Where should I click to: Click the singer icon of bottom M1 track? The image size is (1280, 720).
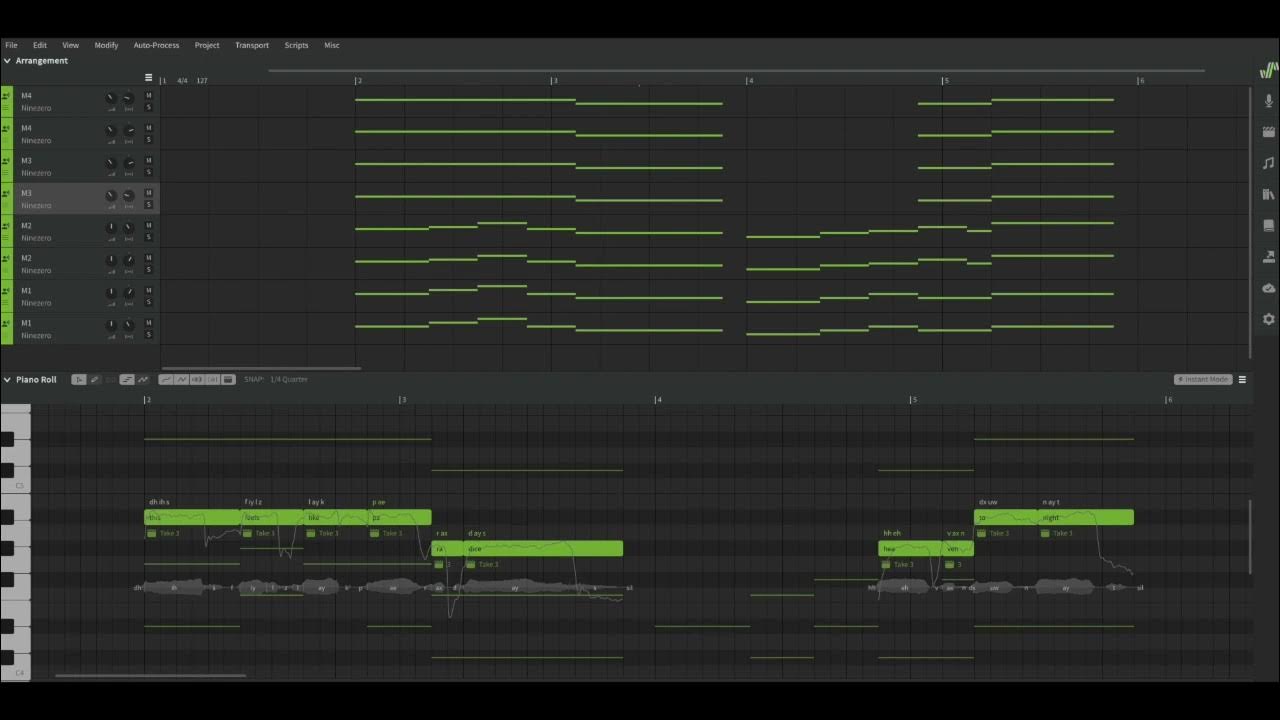(x=6, y=323)
